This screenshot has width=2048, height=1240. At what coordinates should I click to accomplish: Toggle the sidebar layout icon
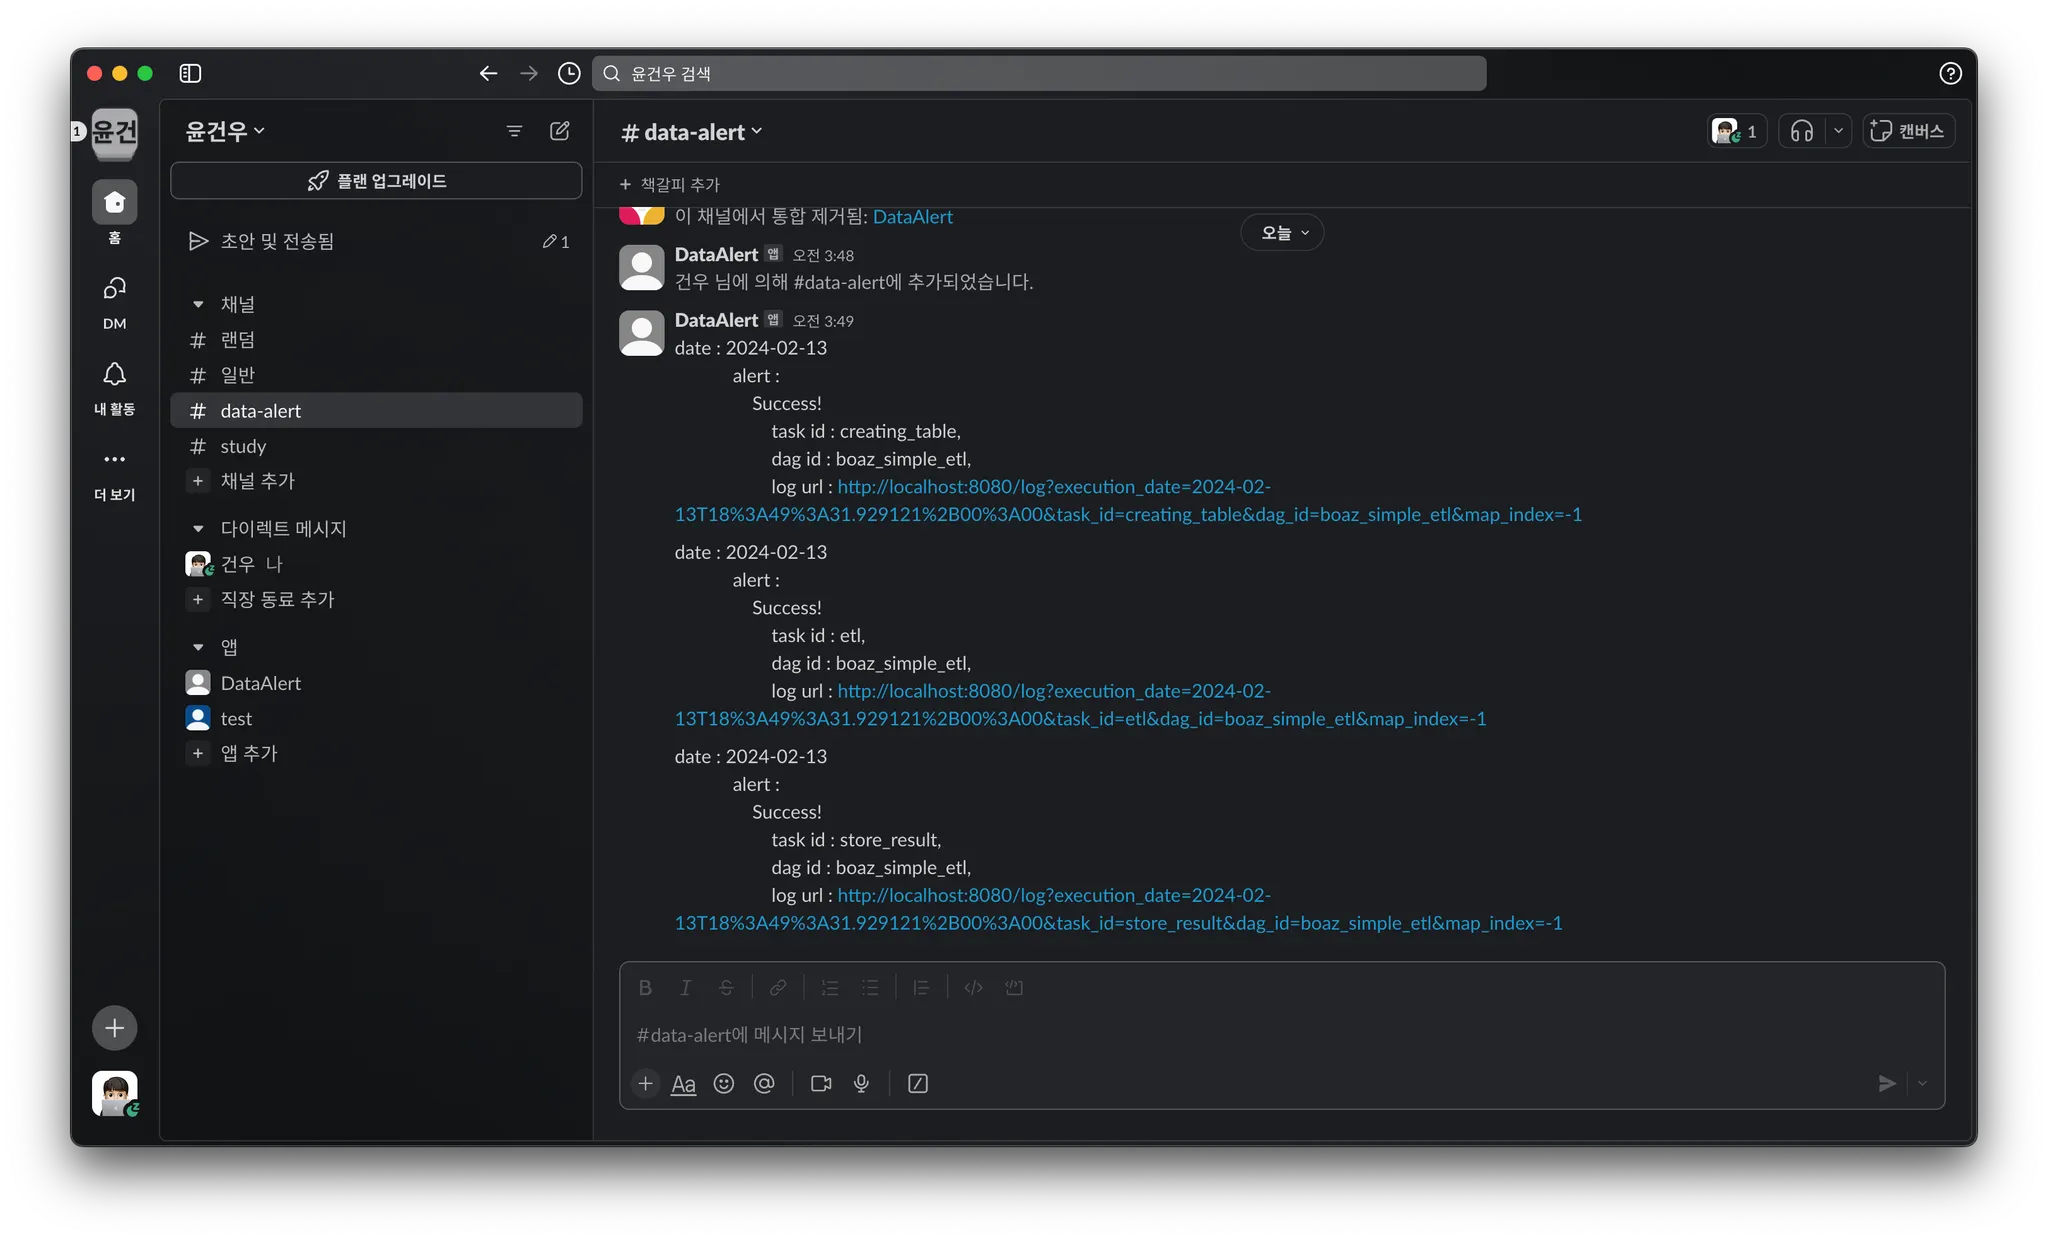pos(190,73)
